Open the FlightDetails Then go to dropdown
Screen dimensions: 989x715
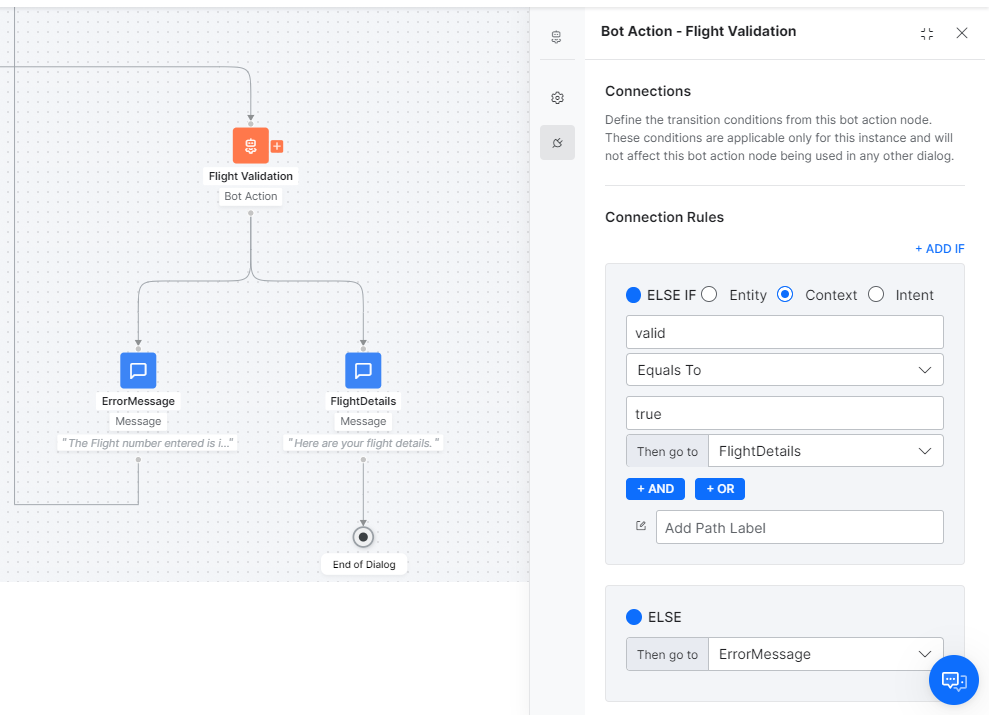[x=825, y=450]
